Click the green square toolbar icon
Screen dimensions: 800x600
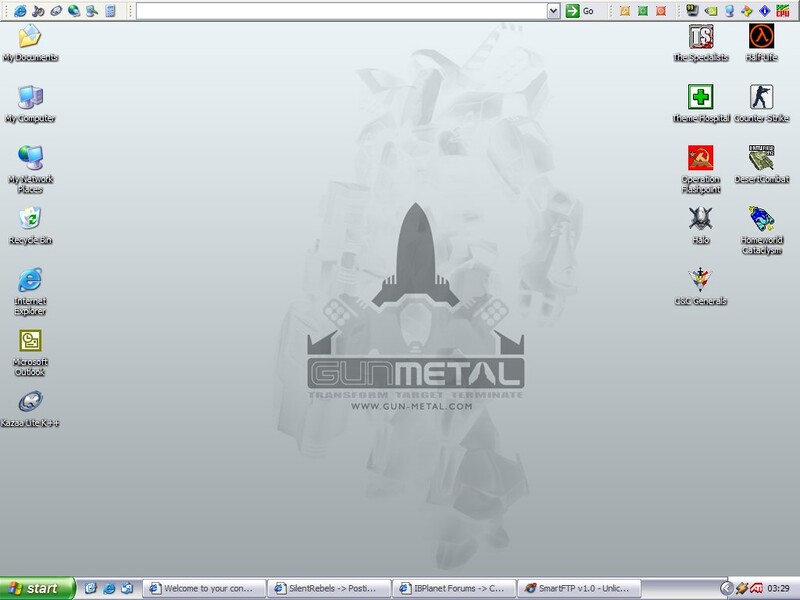point(643,11)
